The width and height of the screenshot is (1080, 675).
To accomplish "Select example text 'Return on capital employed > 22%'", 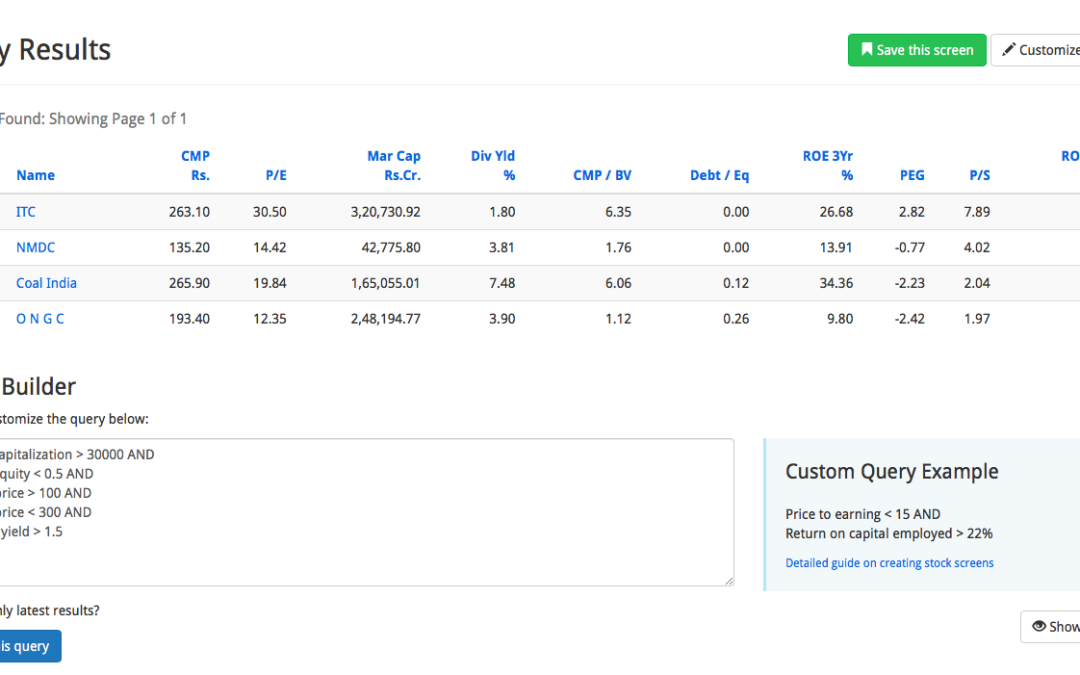I will tap(889, 533).
